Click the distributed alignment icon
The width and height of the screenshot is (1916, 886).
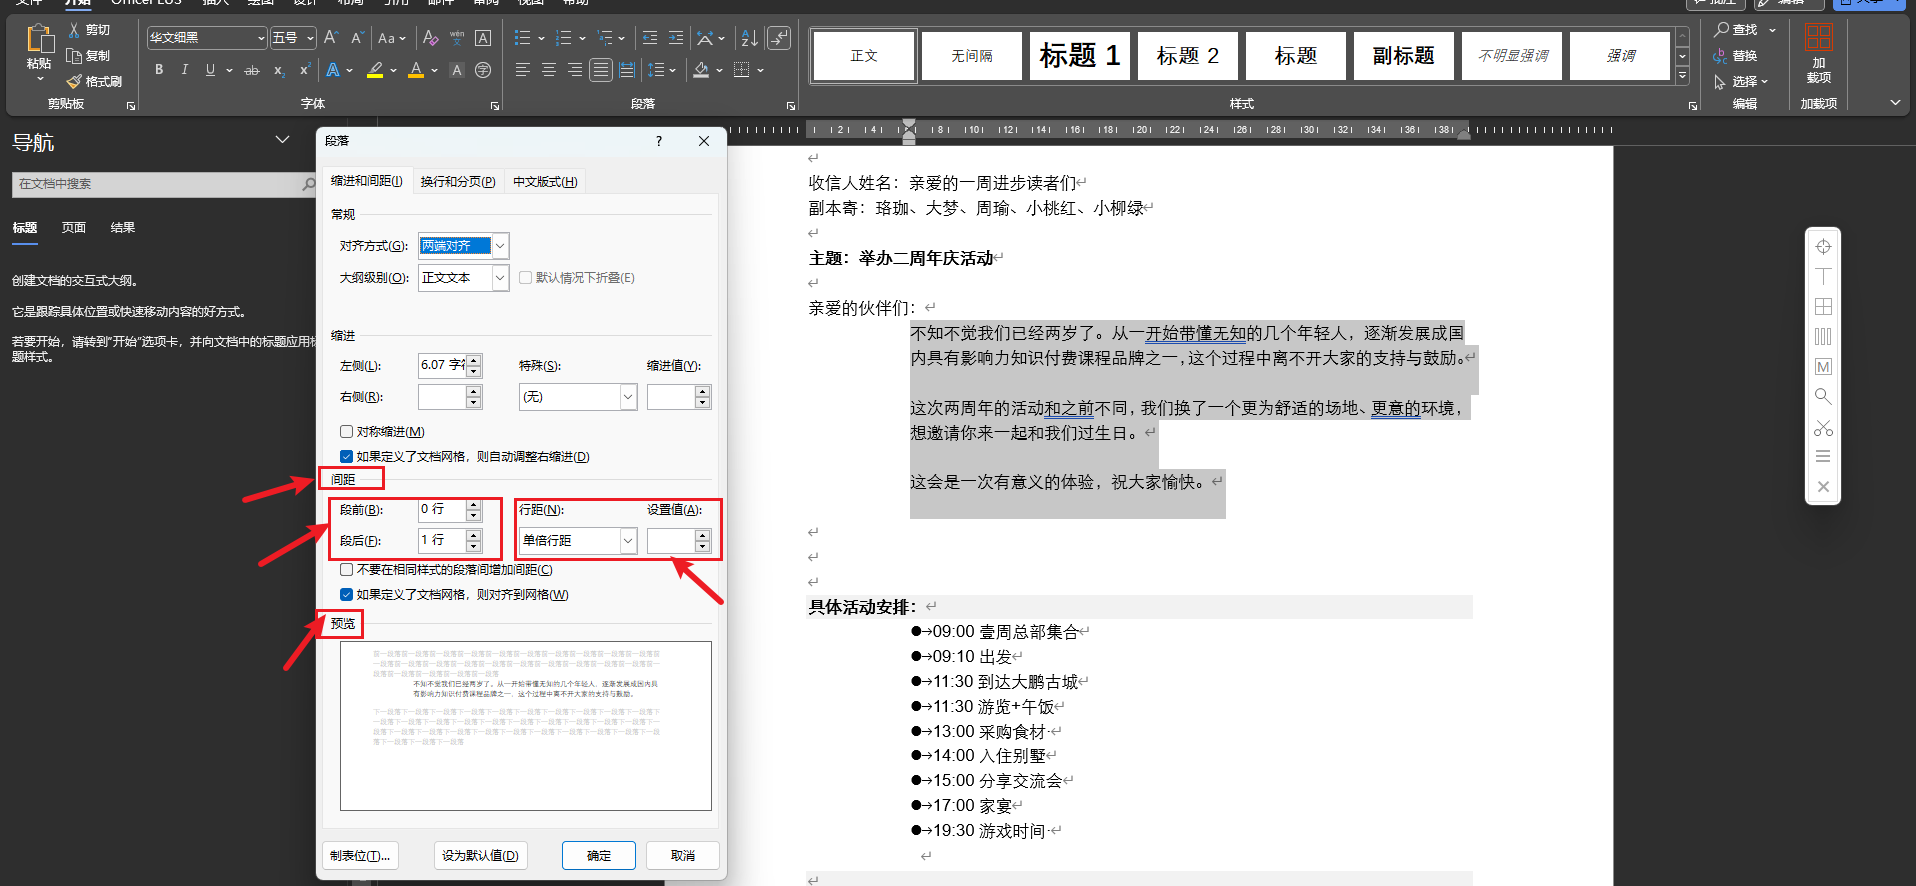click(627, 70)
